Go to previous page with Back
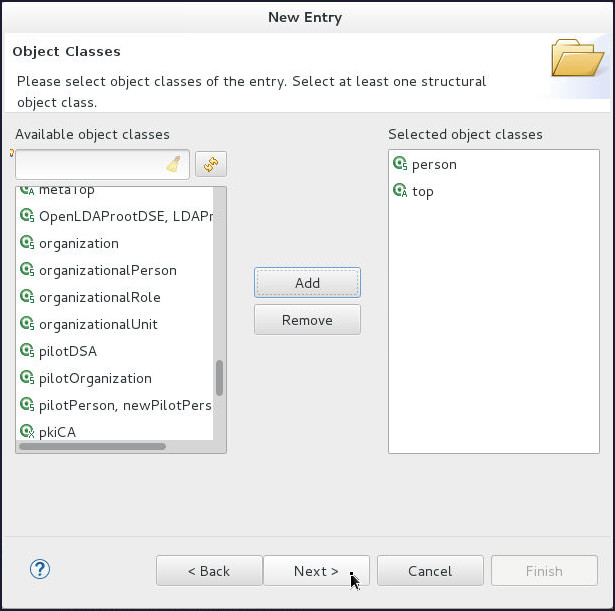 [209, 571]
